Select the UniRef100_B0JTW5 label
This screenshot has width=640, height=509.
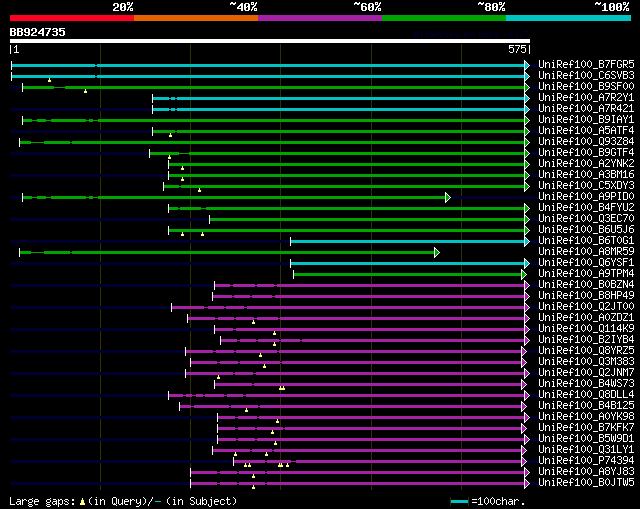coord(586,483)
